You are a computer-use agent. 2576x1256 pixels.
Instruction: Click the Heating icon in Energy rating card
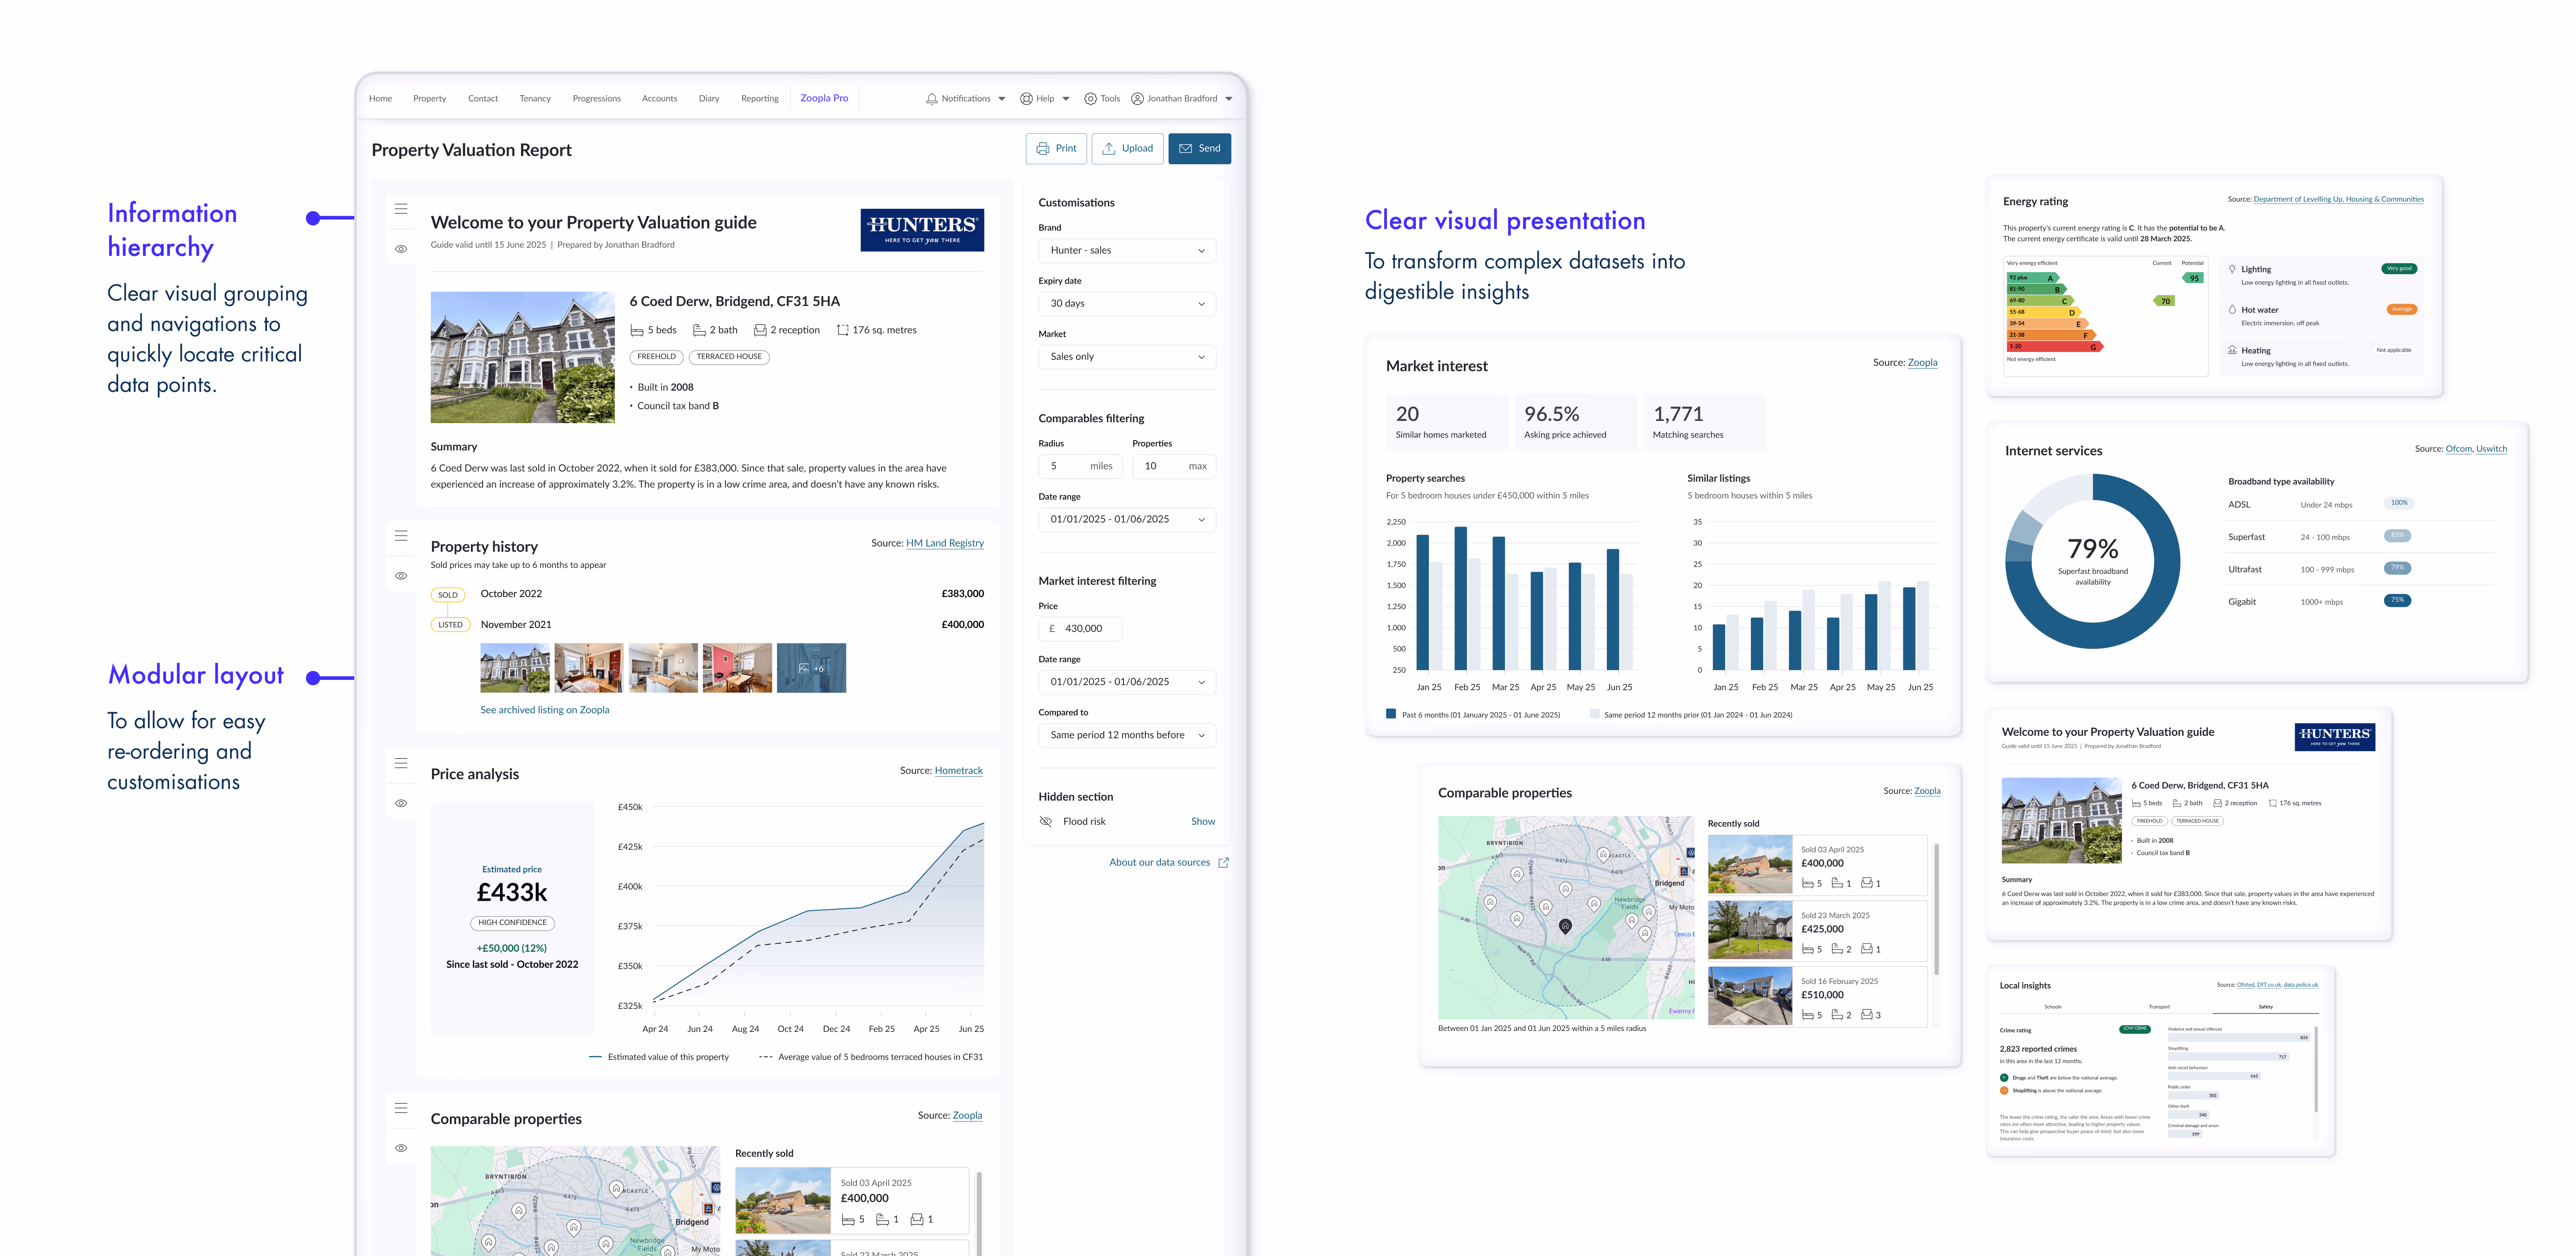pyautogui.click(x=2232, y=350)
